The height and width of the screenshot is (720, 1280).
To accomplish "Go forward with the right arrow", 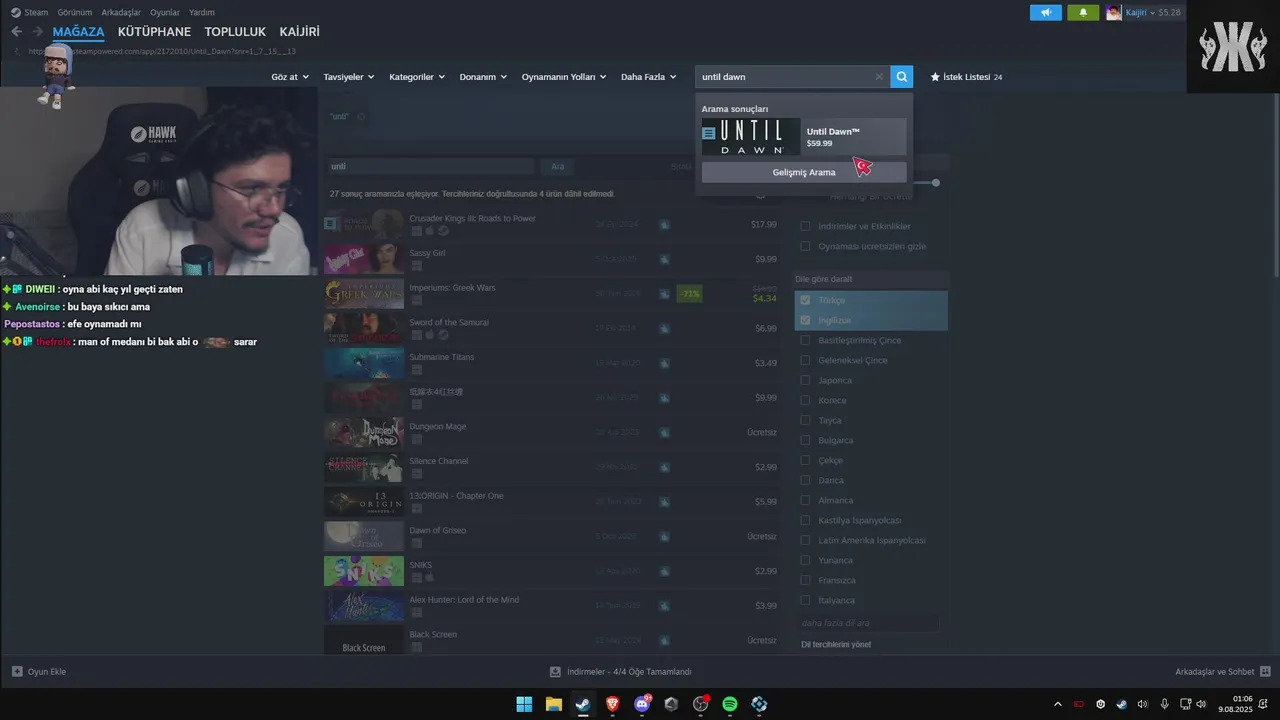I will (x=38, y=32).
